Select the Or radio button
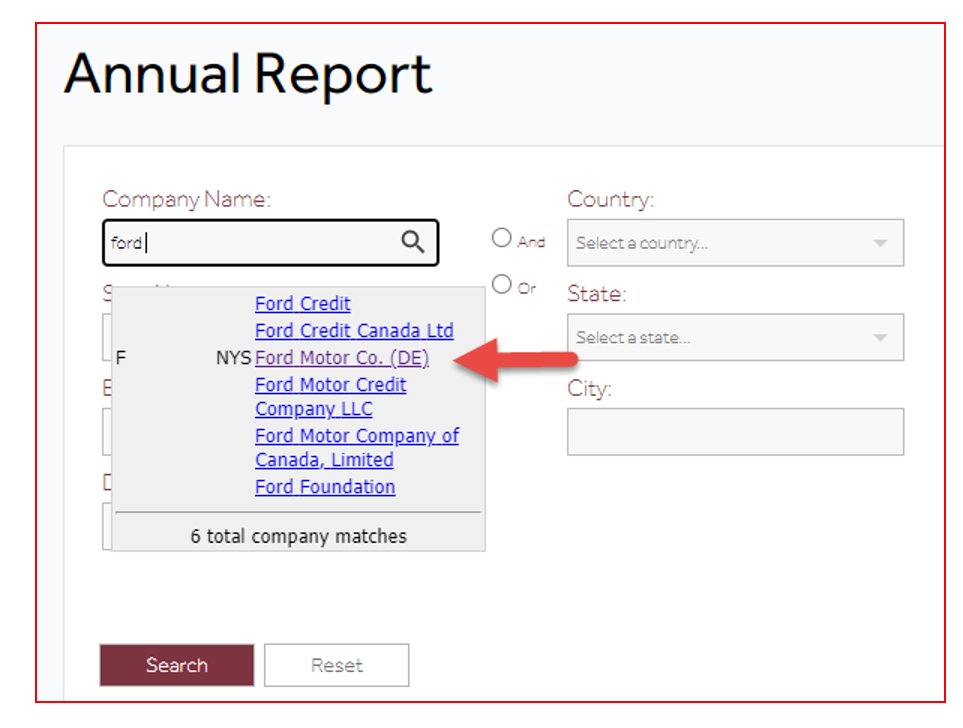The width and height of the screenshot is (963, 728). pos(502,284)
